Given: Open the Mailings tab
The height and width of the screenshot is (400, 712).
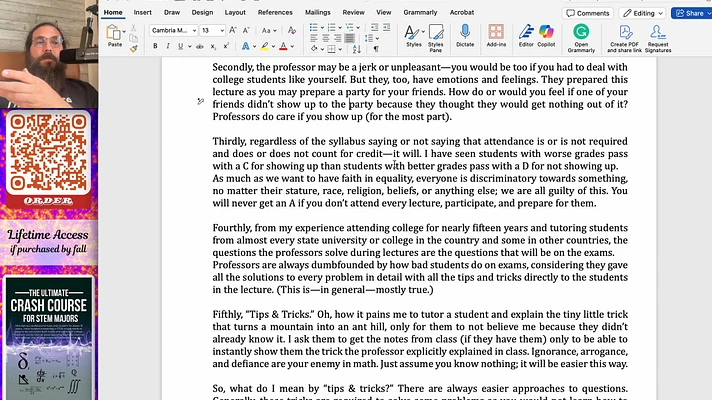Looking at the screenshot, I should tap(317, 12).
